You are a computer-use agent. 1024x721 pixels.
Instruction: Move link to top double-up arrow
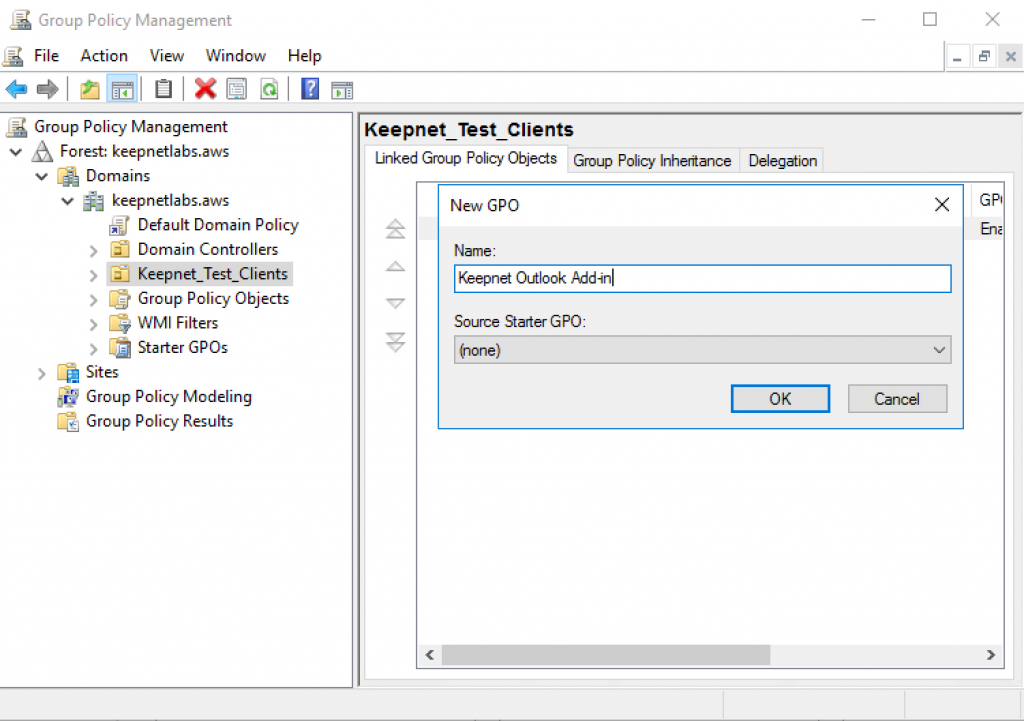(x=395, y=229)
